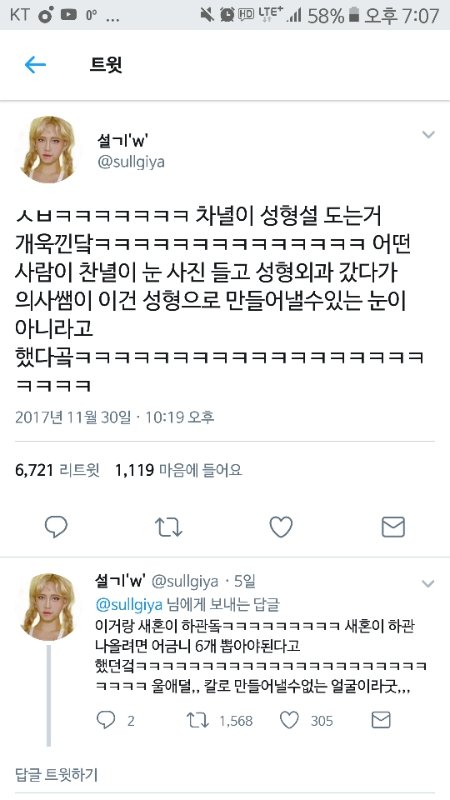Share main tweet via the envelope icon
450x800 pixels.
[x=393, y=527]
